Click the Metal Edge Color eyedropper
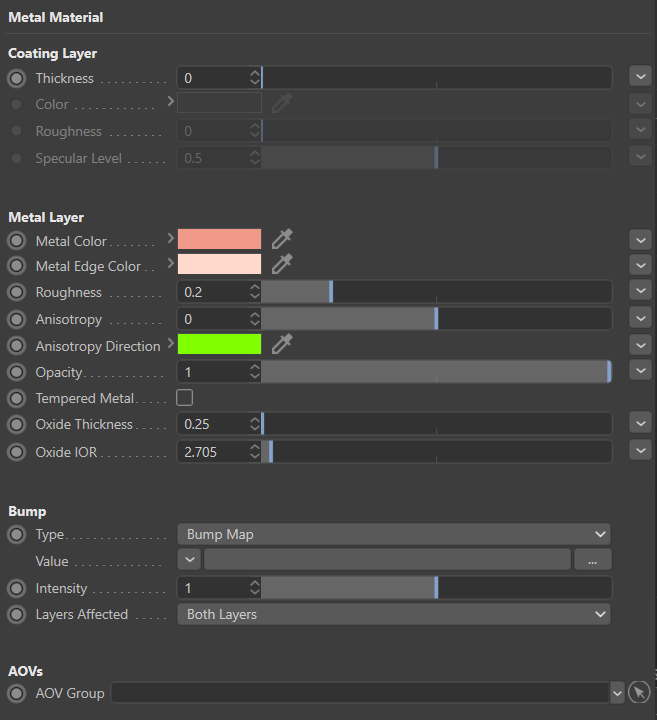This screenshot has height=720, width=657. [x=282, y=265]
